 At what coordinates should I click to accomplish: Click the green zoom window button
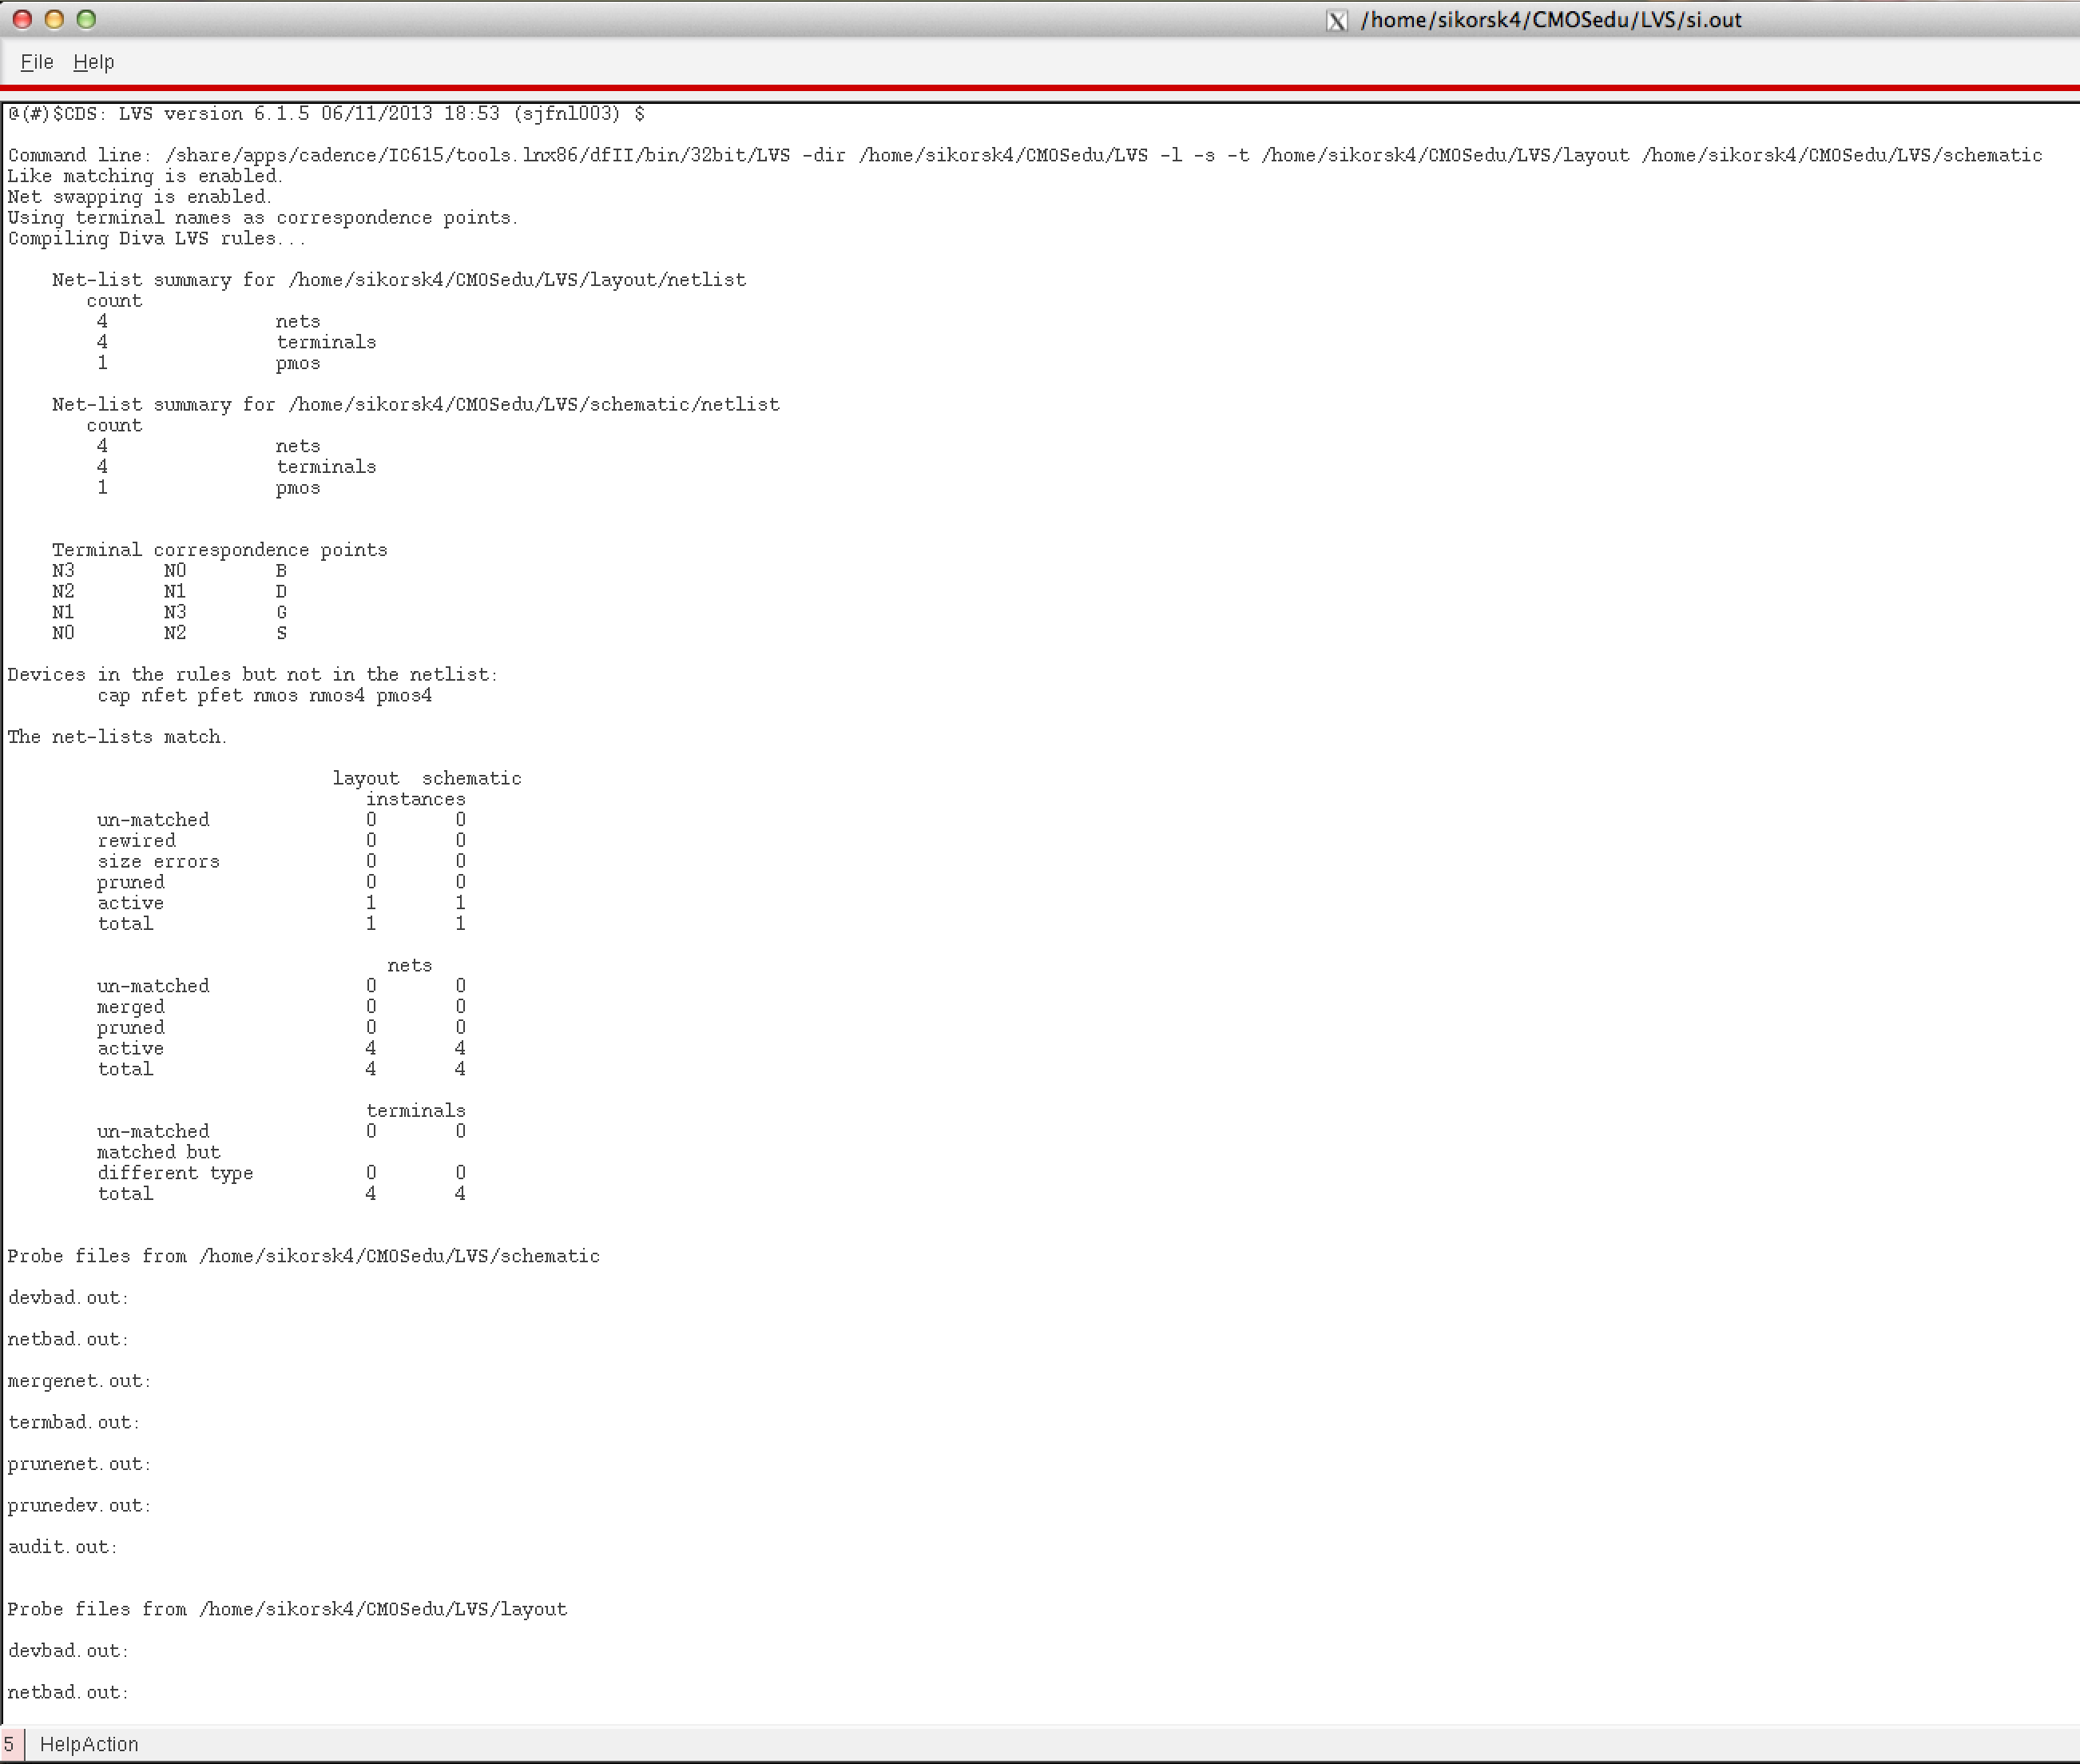(87, 19)
